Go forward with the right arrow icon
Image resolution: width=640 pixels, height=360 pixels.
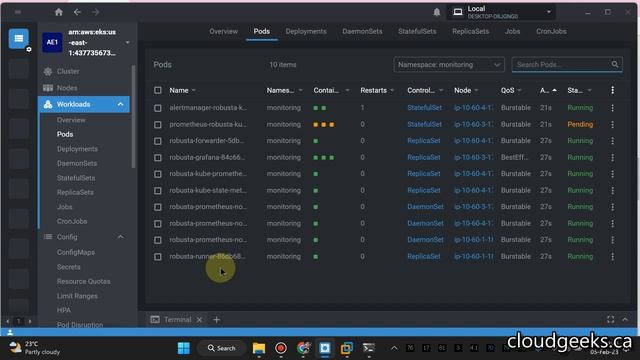pyautogui.click(x=96, y=12)
